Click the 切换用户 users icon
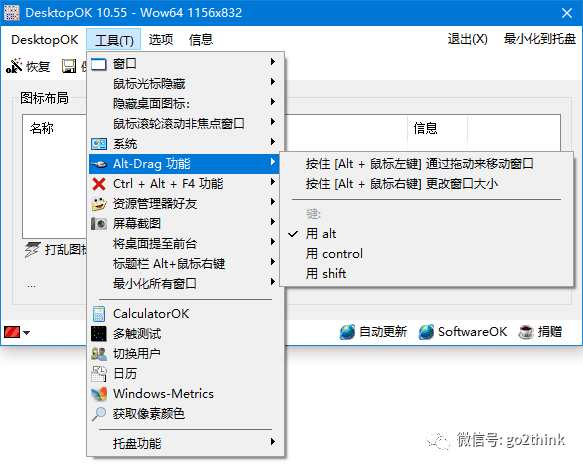 (99, 354)
